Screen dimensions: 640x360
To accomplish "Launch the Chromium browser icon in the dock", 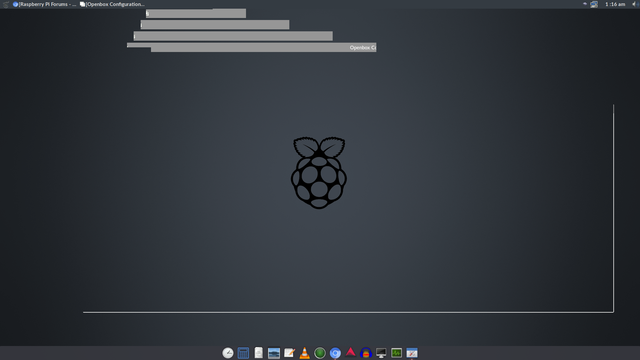I will (x=335, y=353).
